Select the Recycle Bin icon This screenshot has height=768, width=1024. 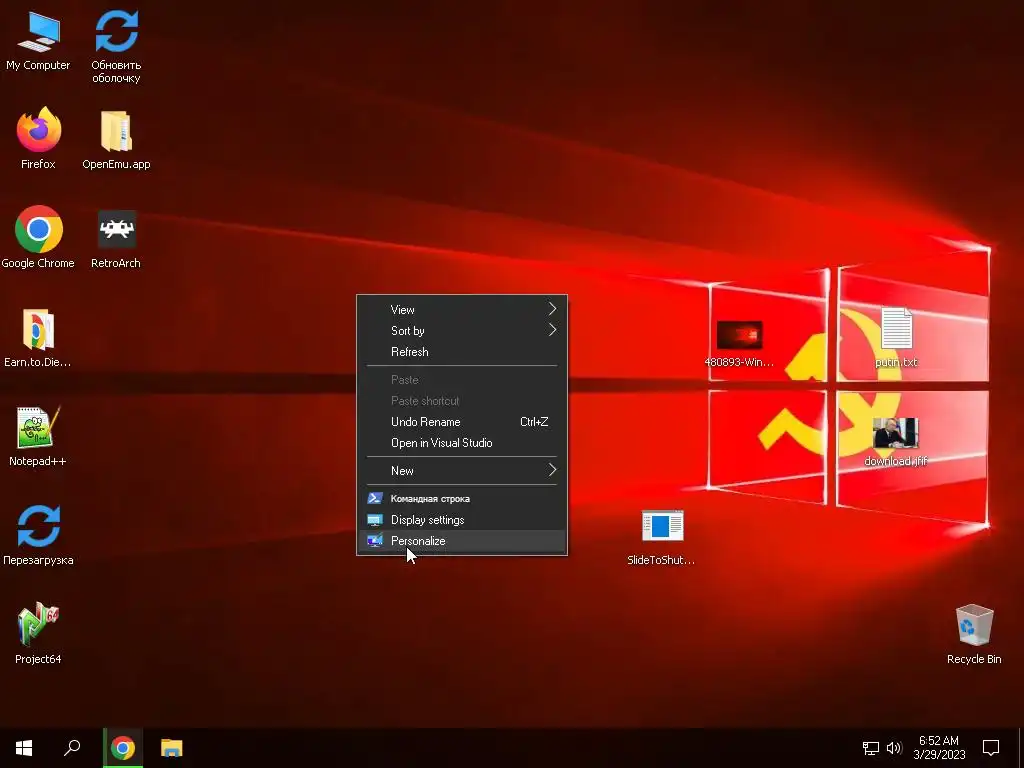click(974, 634)
